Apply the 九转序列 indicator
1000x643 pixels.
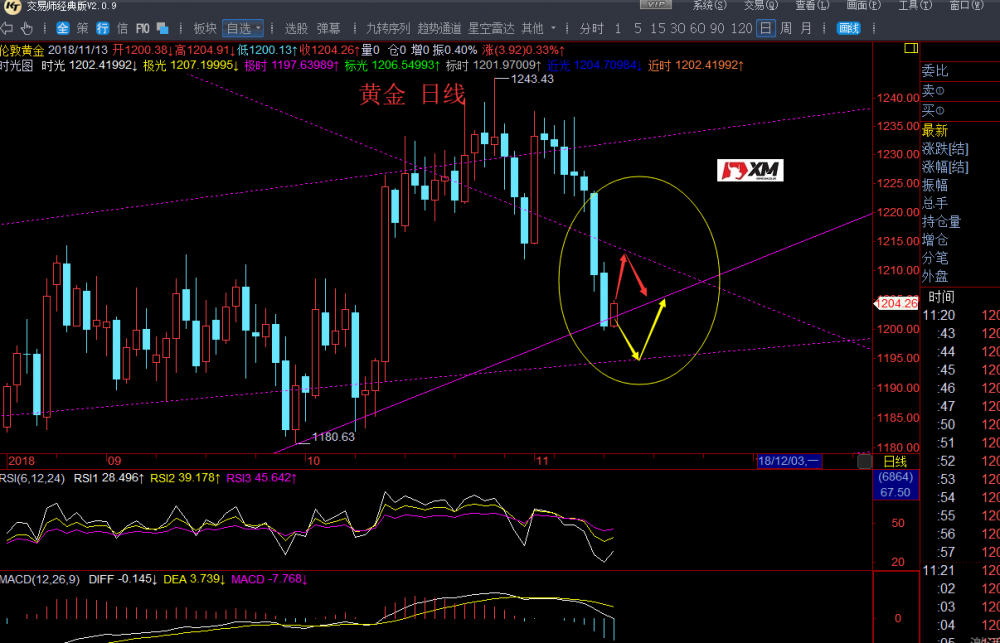[388, 28]
